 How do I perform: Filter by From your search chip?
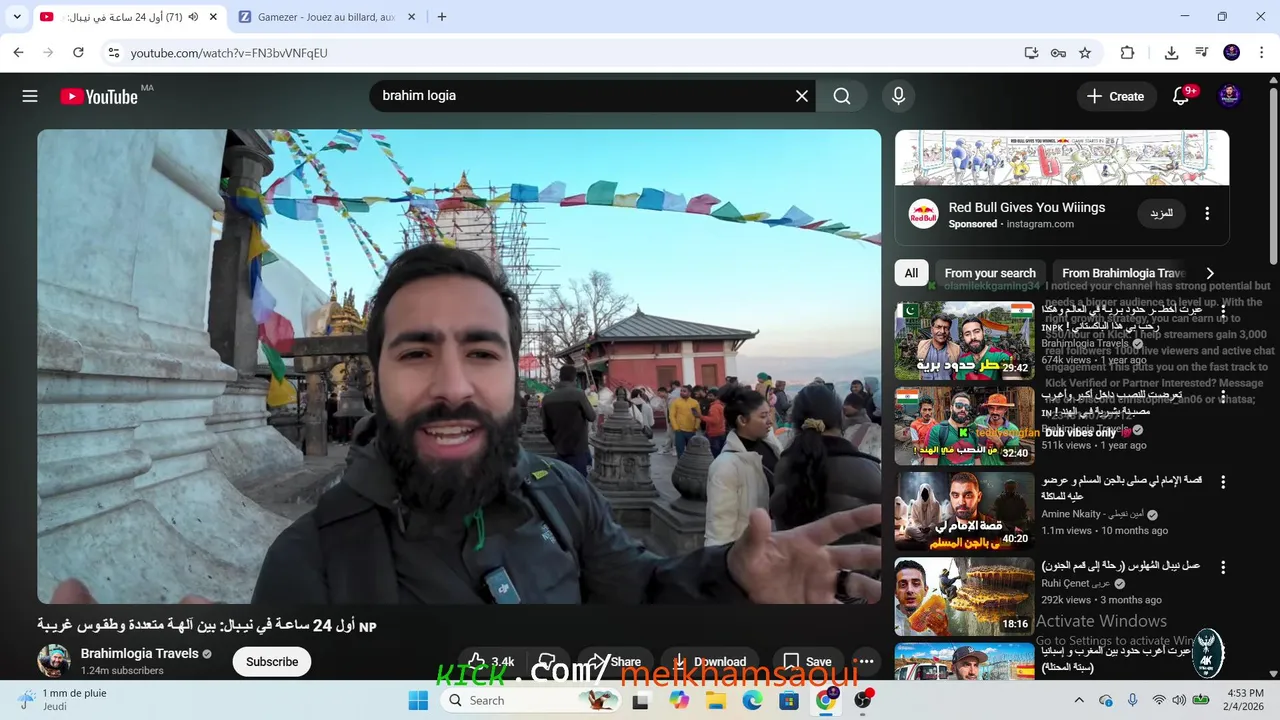pos(990,273)
